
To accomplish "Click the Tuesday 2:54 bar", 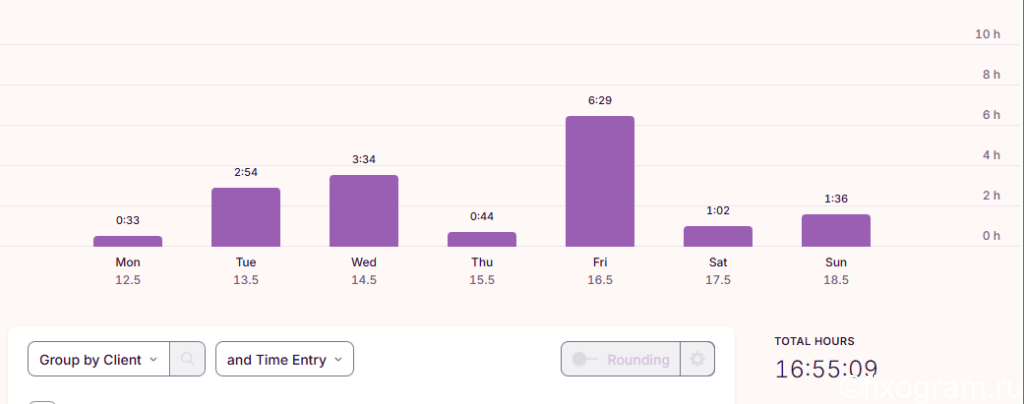I will (x=246, y=217).
